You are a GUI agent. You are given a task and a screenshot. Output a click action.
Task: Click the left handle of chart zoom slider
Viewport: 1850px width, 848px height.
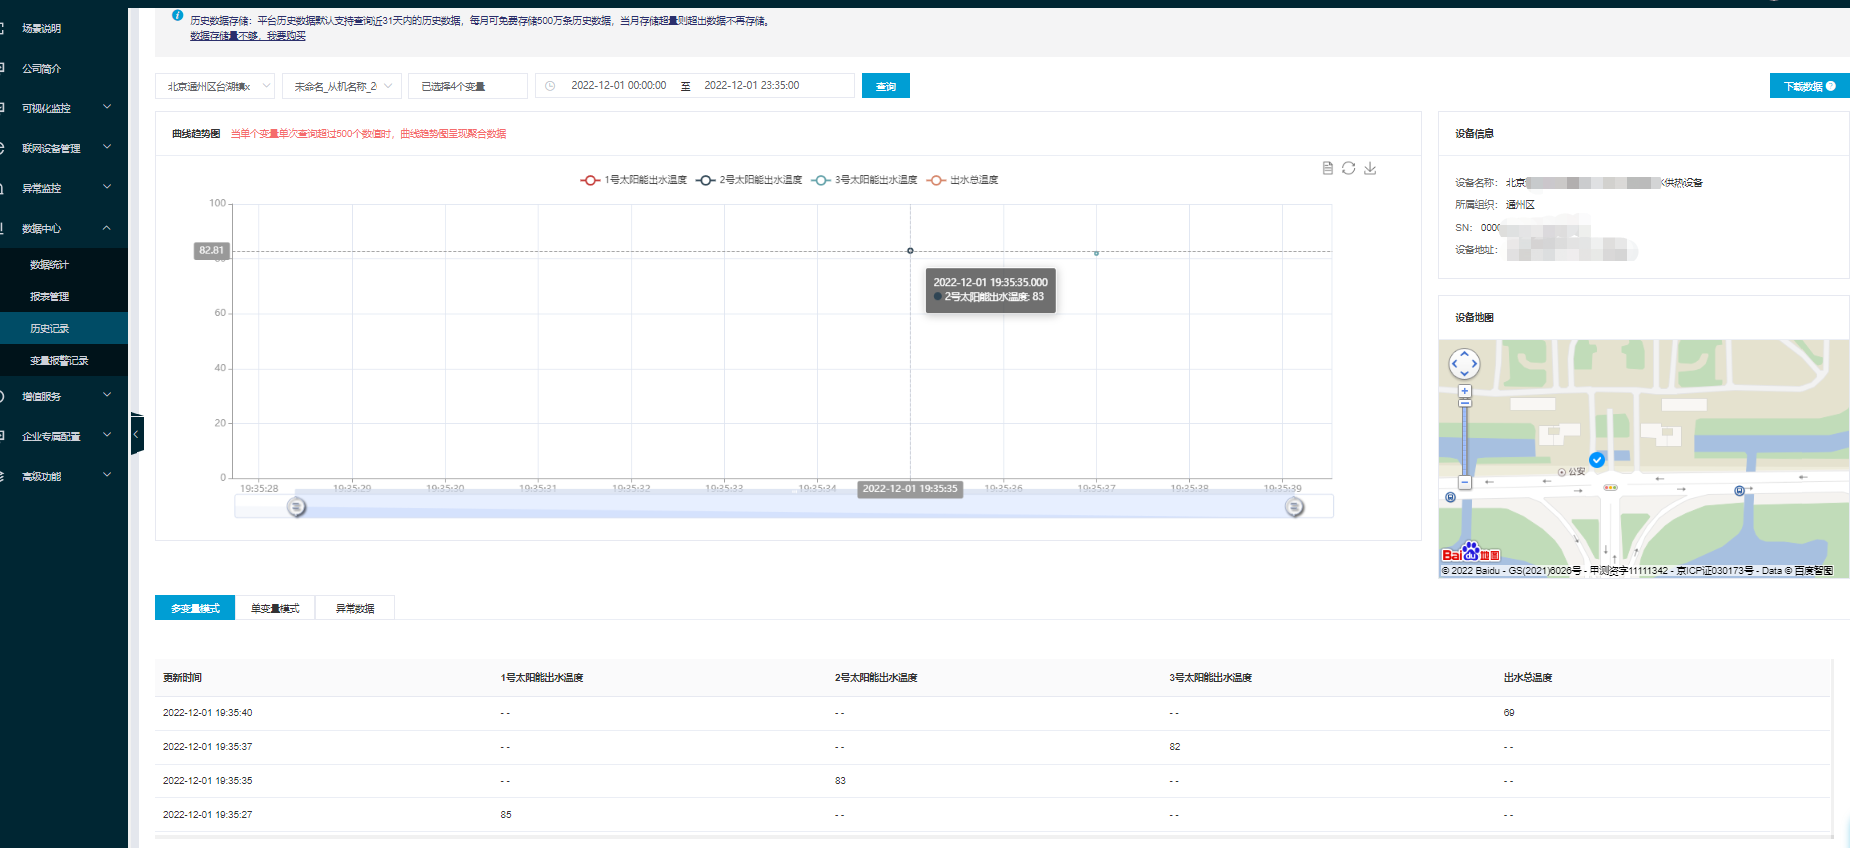pyautogui.click(x=296, y=507)
